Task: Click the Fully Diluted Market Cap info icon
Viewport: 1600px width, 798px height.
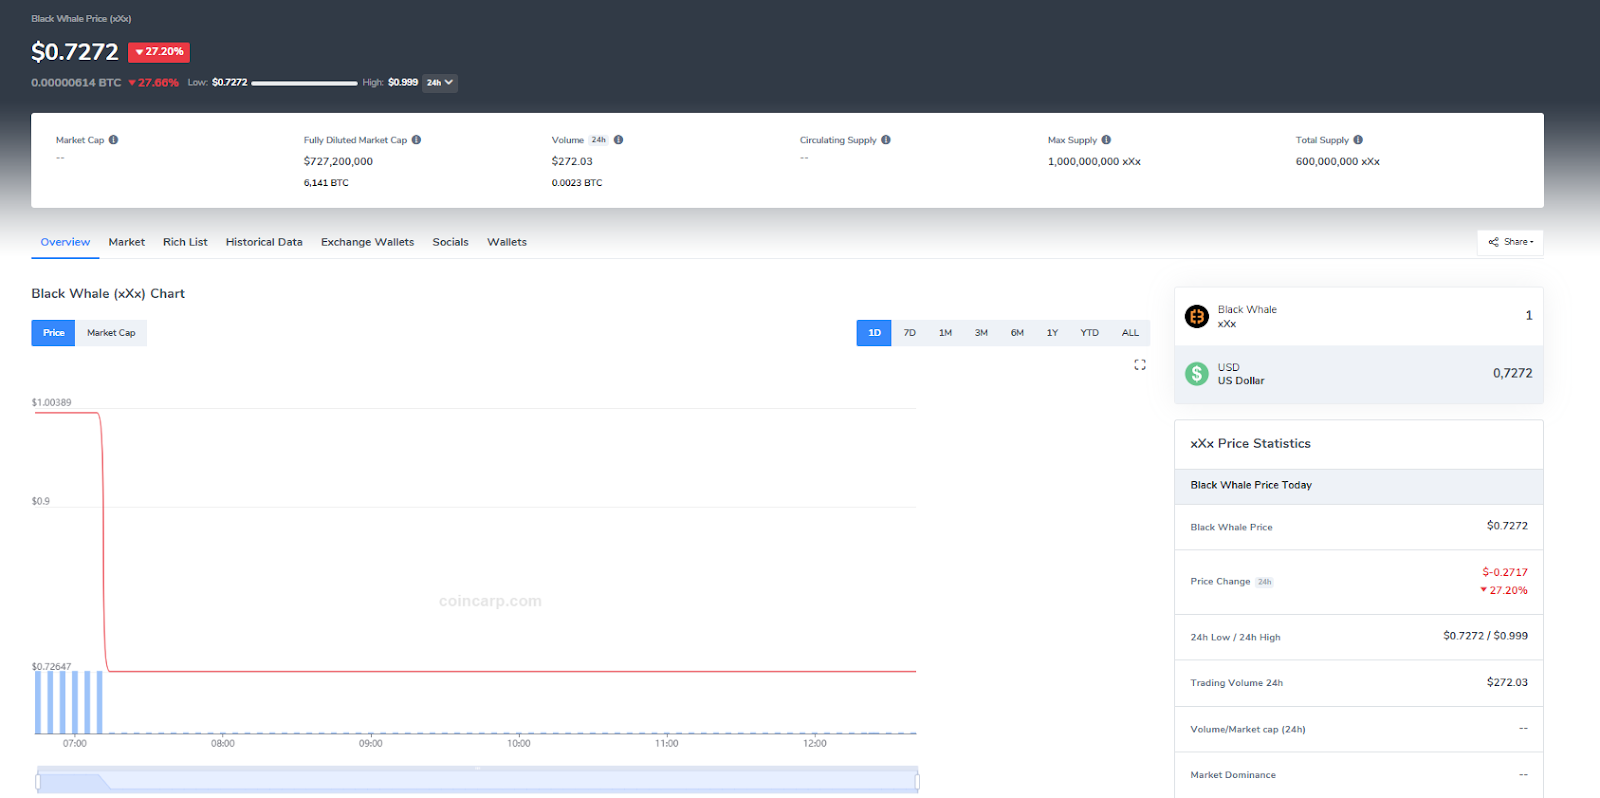Action: pyautogui.click(x=416, y=140)
